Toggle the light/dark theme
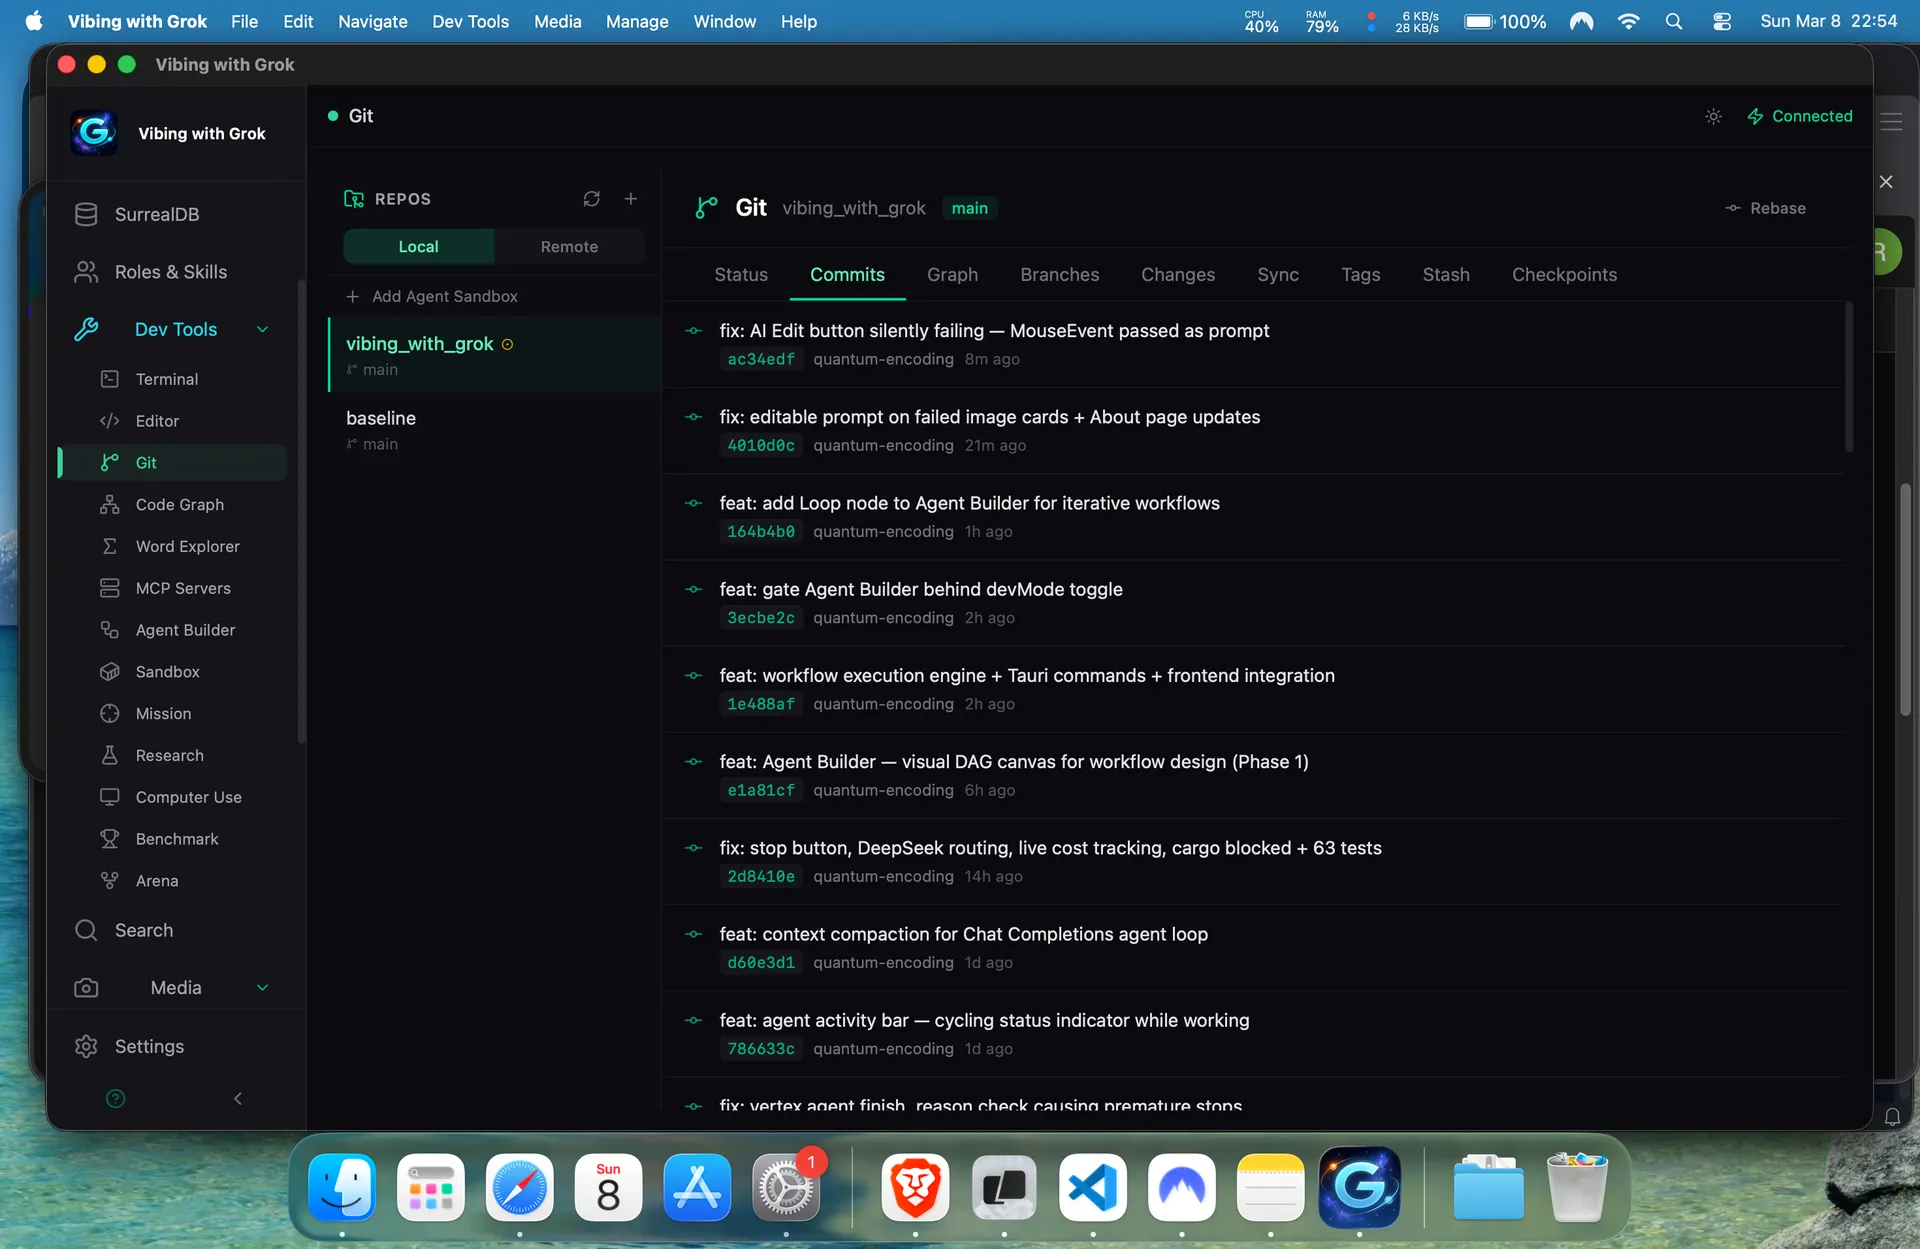1920x1249 pixels. [1712, 116]
